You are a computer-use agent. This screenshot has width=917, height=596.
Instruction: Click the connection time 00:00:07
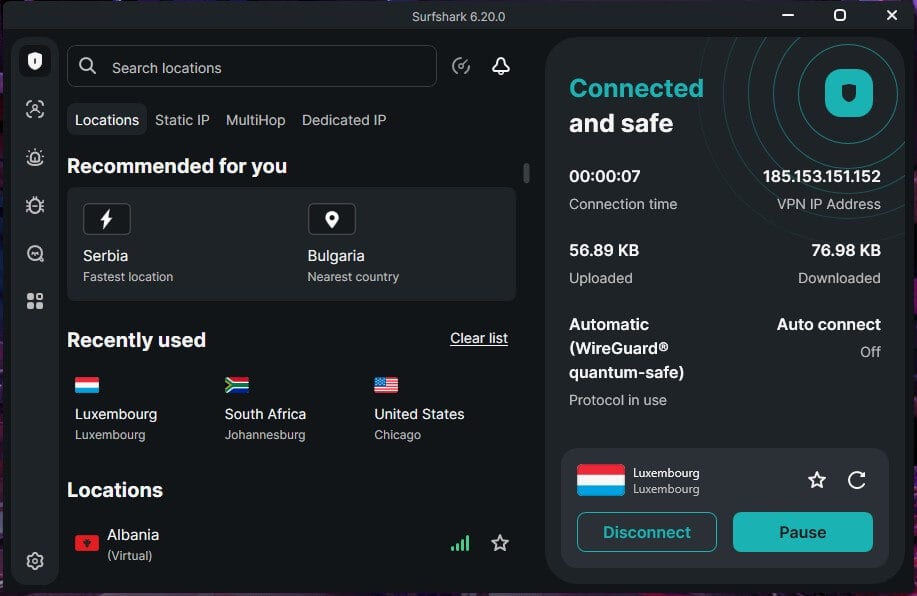(x=605, y=176)
